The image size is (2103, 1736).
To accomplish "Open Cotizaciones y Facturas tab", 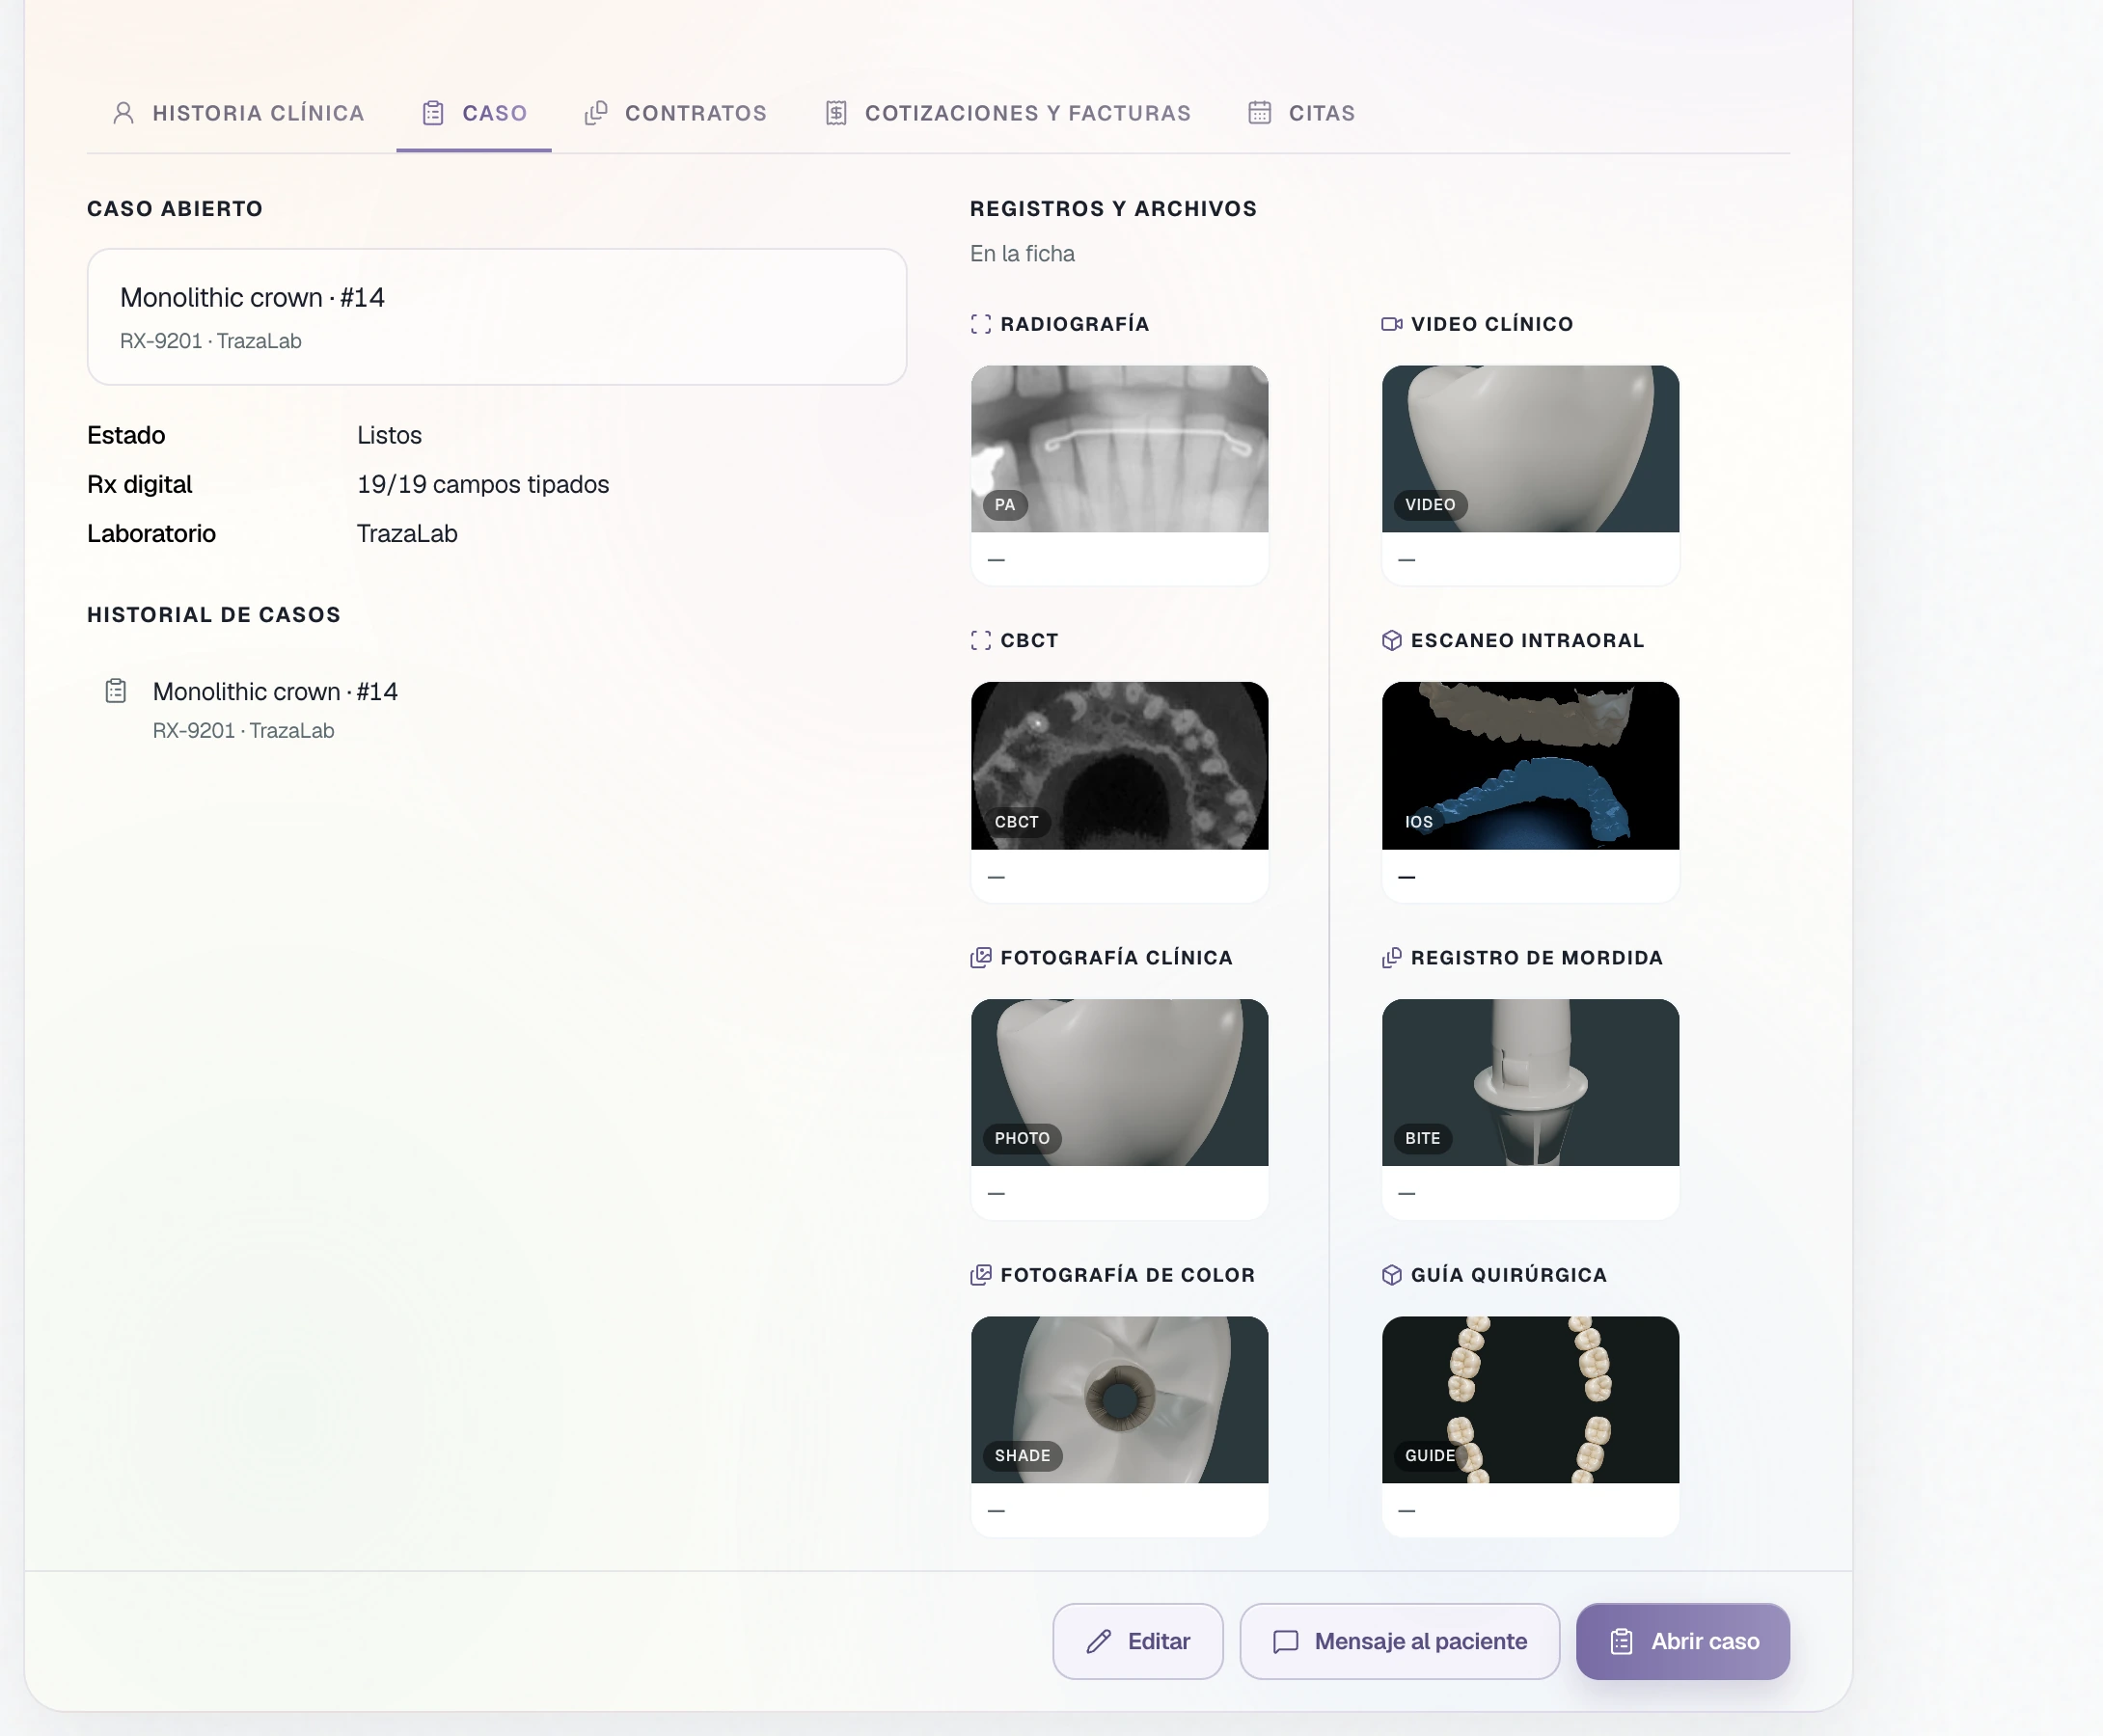I will (x=1008, y=113).
